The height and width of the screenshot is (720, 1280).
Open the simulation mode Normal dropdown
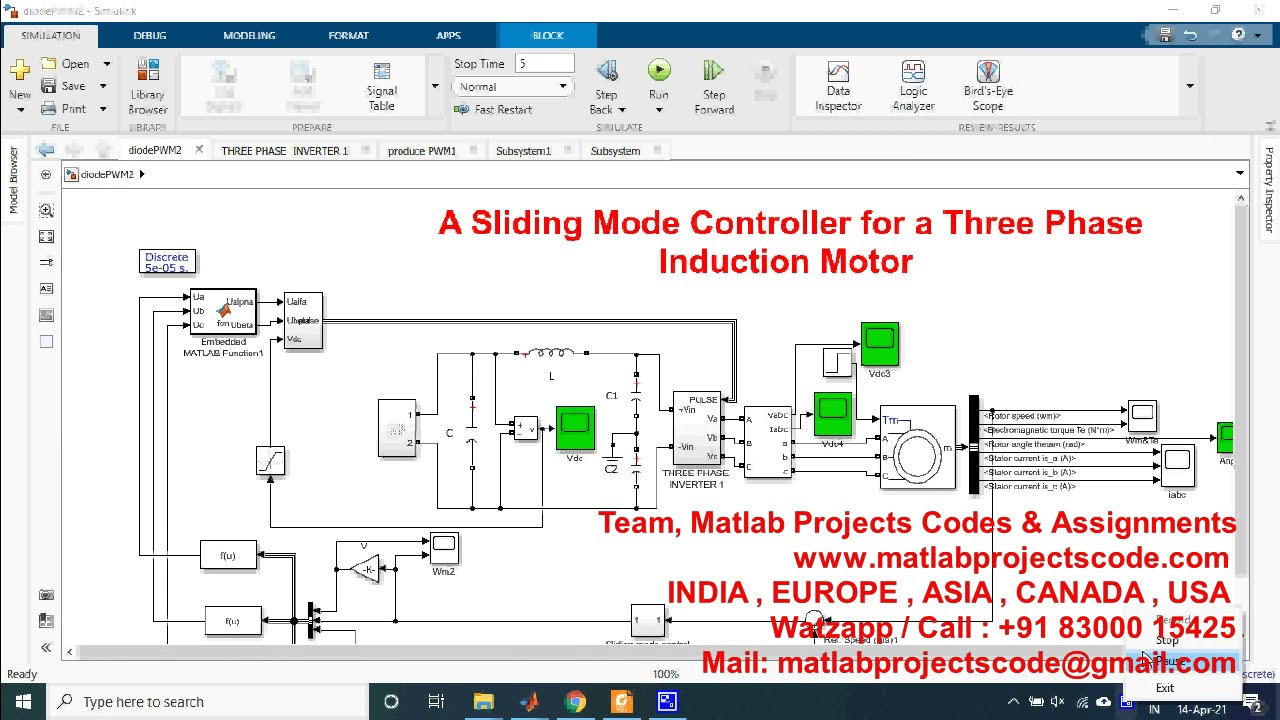(513, 87)
